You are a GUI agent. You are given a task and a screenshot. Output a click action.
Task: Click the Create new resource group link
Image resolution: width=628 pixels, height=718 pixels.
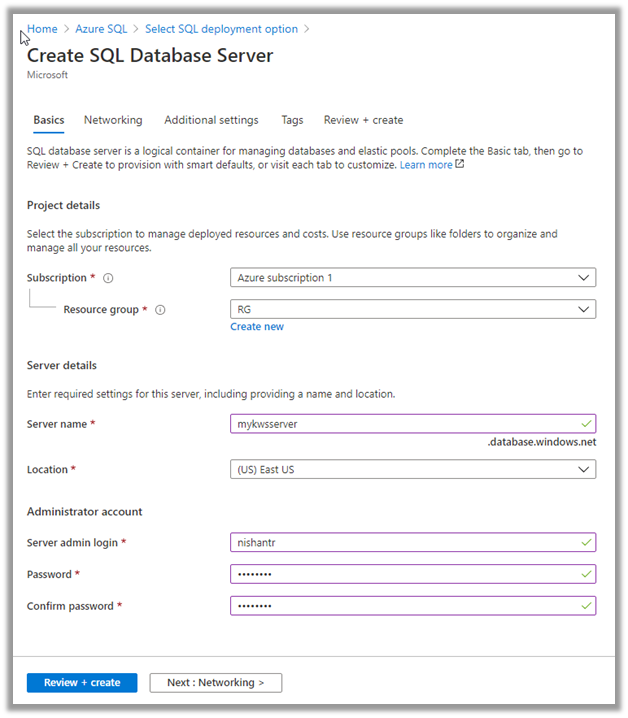tap(257, 327)
